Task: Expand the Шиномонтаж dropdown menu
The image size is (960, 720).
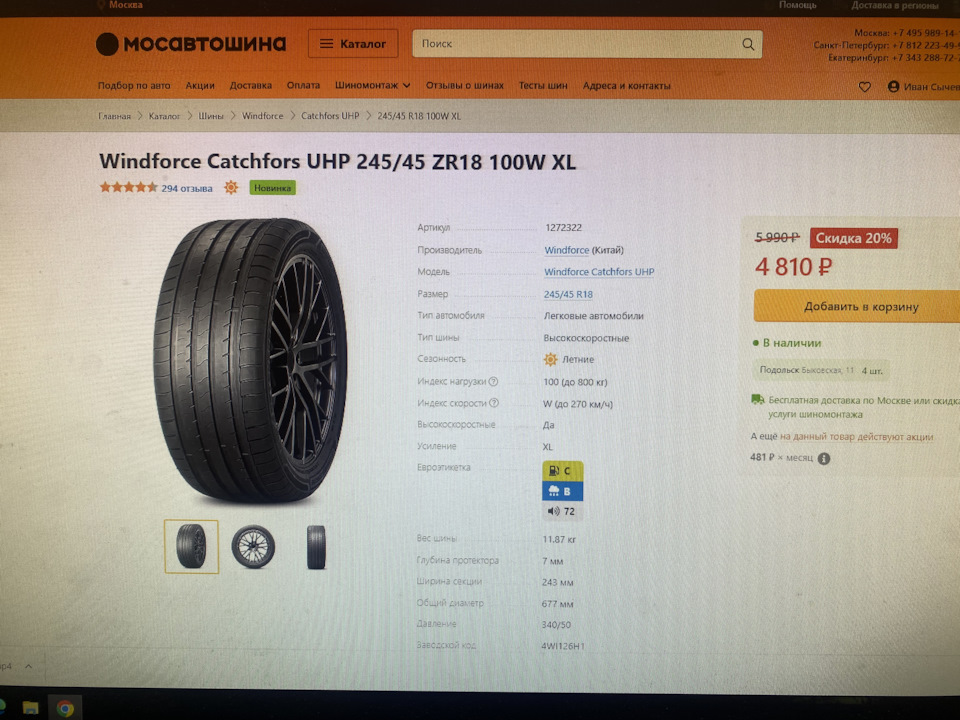Action: click(372, 85)
